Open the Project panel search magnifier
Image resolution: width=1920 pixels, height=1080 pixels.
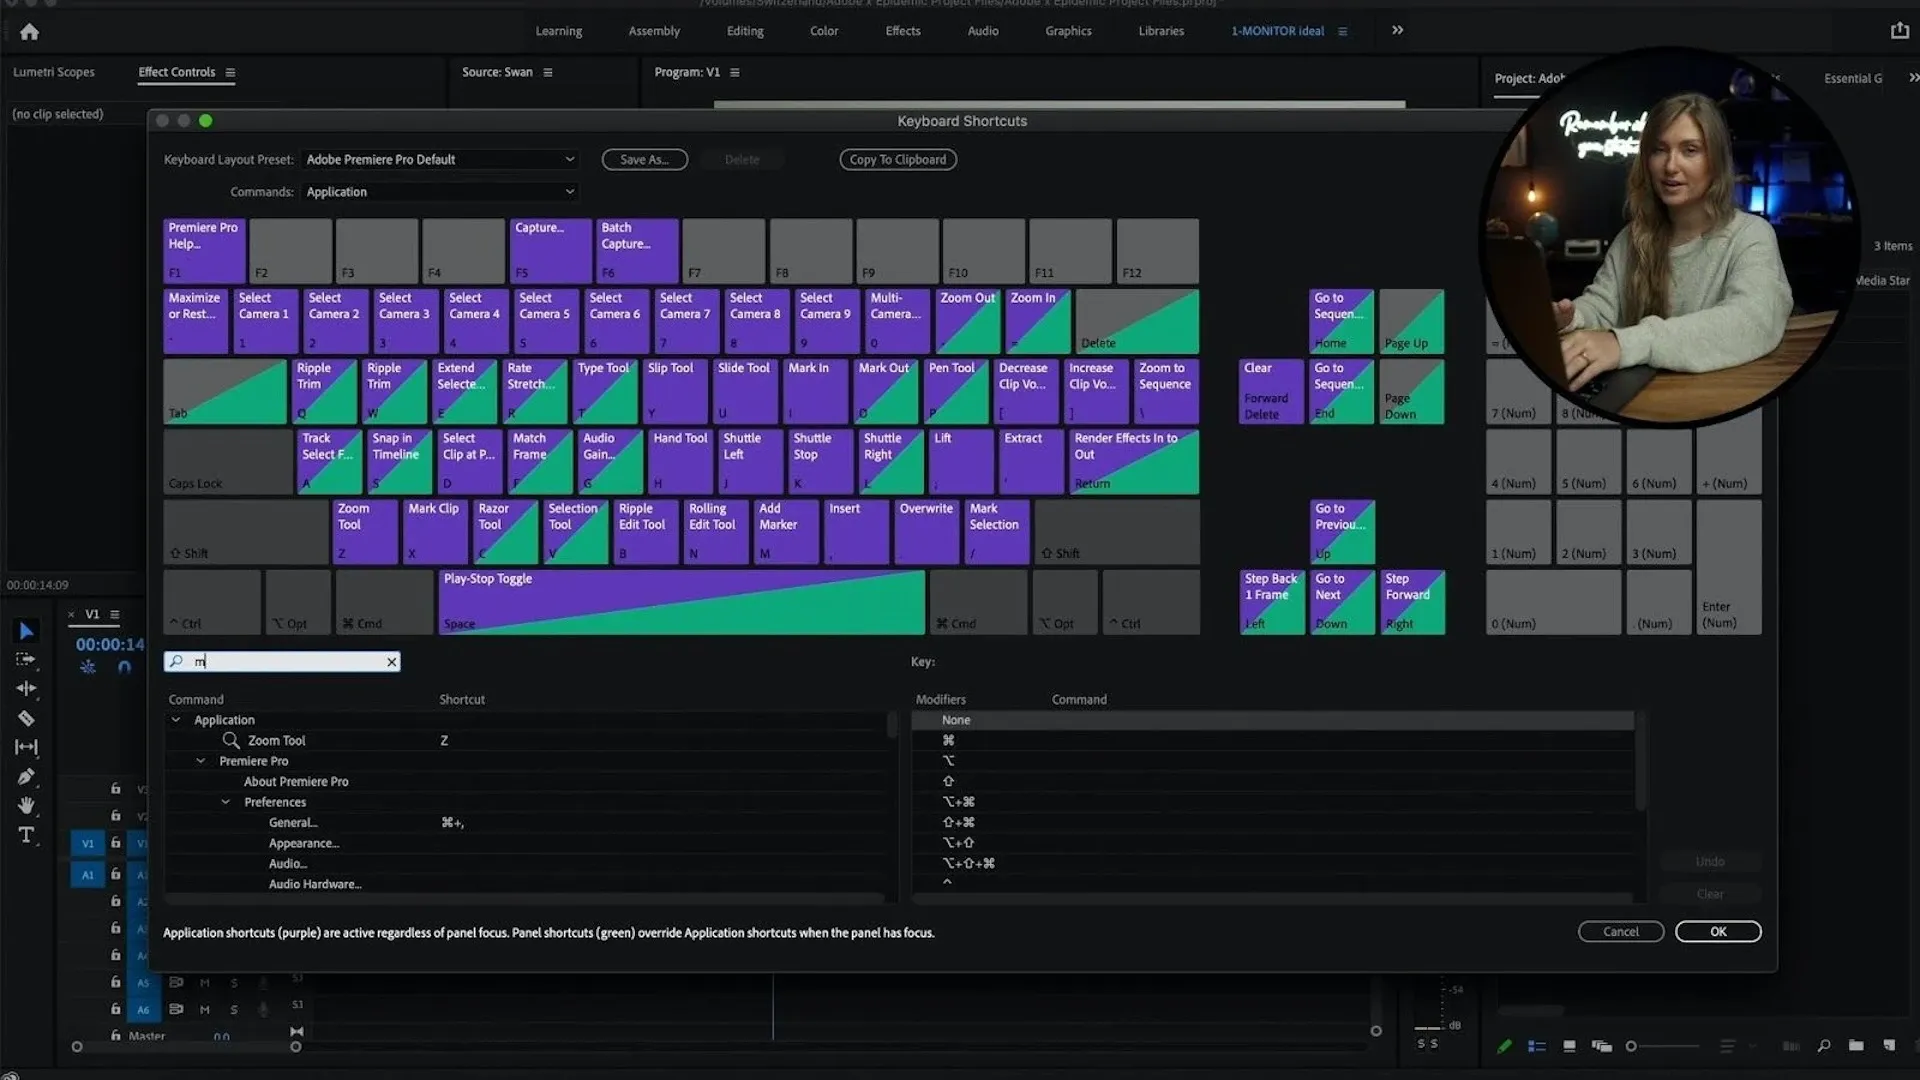[x=1824, y=1046]
